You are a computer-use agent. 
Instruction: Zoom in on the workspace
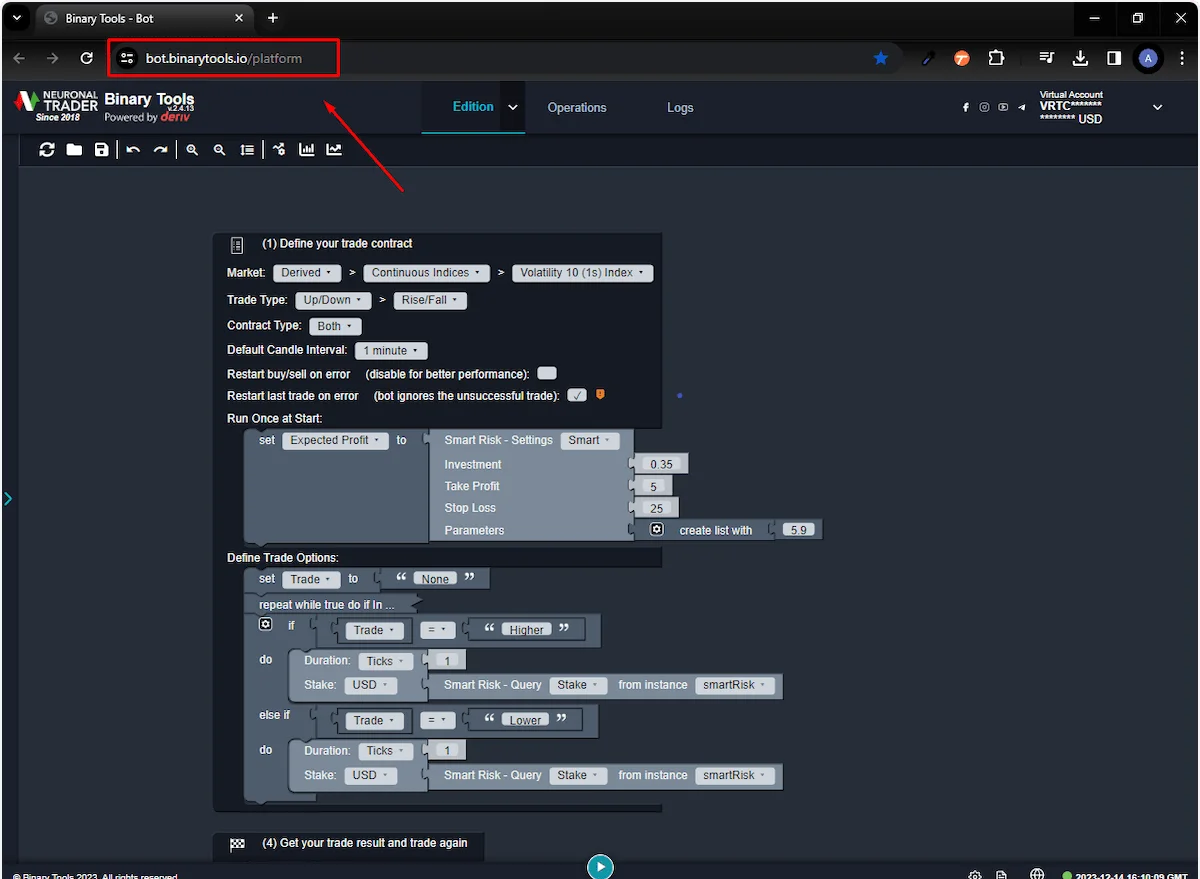click(192, 150)
